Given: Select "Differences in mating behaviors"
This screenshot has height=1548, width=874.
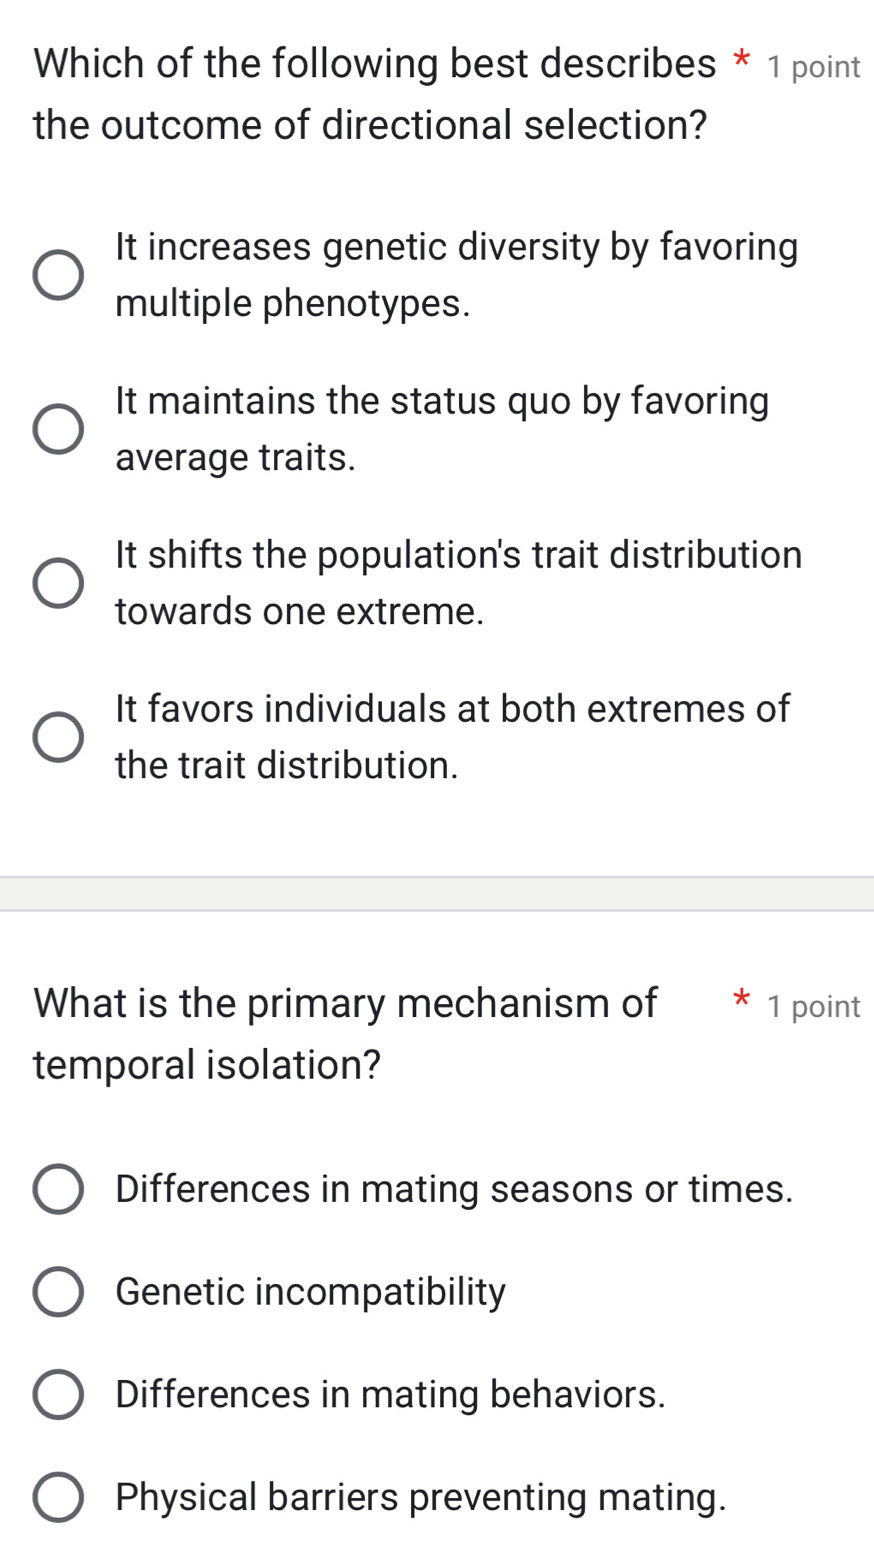Looking at the screenshot, I should coord(57,1394).
